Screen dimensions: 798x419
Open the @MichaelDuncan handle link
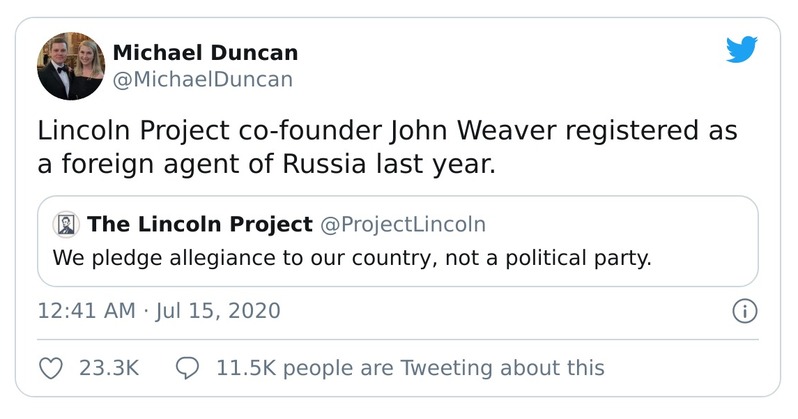[203, 79]
